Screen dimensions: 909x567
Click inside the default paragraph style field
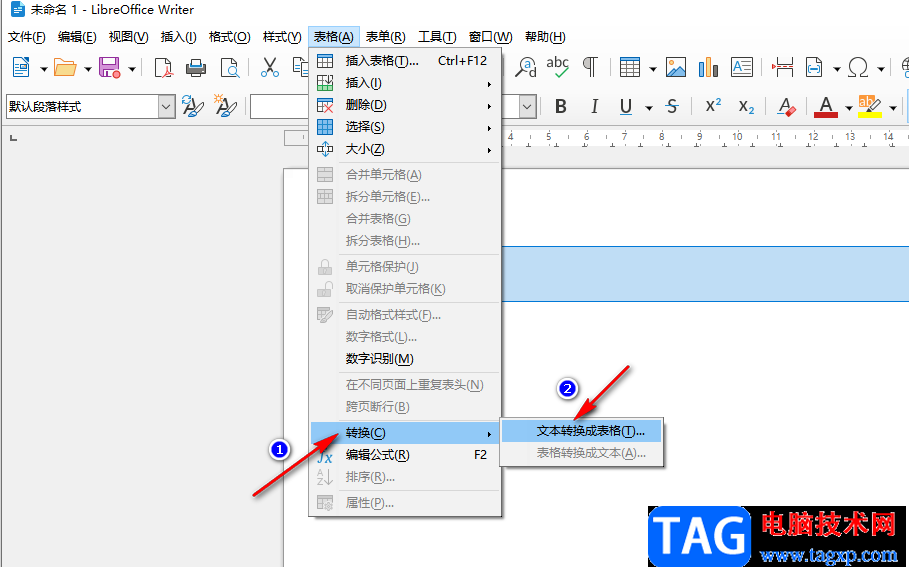(82, 107)
